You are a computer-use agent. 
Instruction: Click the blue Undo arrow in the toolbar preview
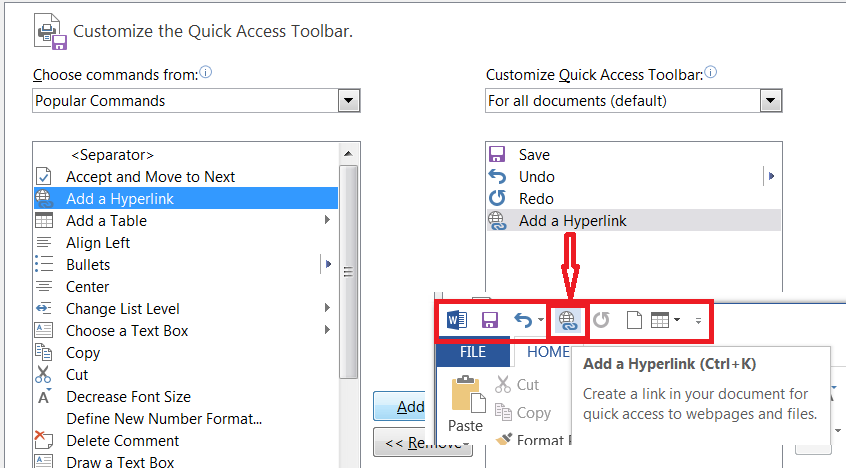click(522, 320)
